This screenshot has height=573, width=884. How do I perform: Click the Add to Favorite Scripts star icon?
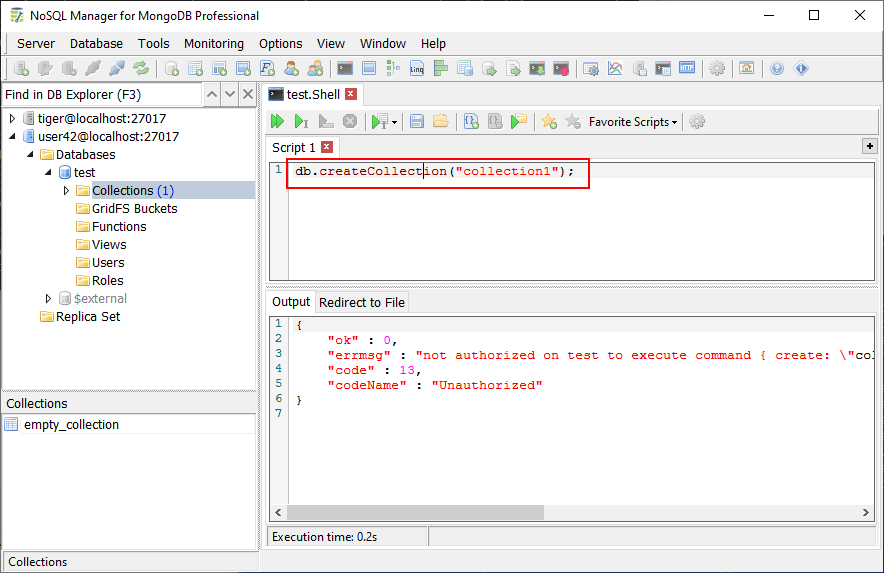[549, 121]
